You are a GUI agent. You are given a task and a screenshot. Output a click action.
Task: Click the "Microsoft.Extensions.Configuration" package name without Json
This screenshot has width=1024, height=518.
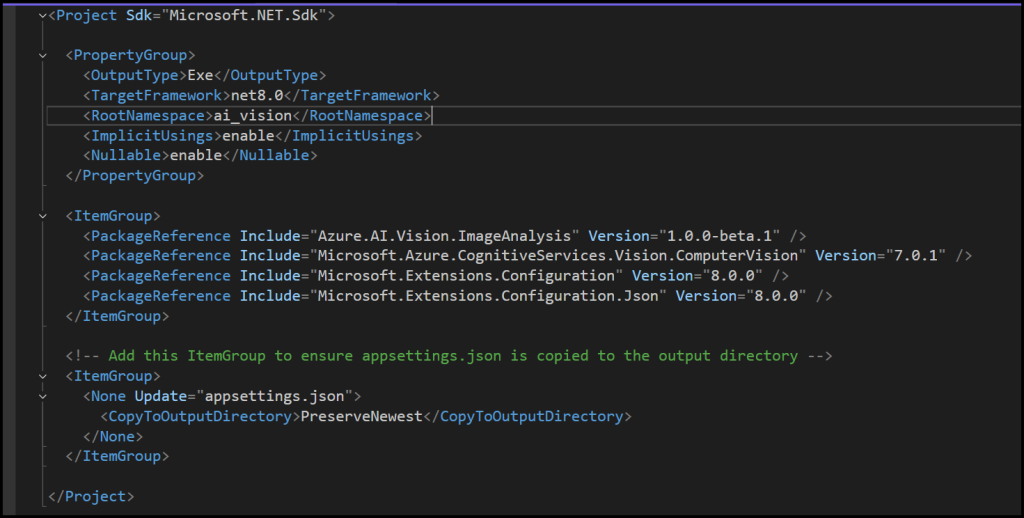pyautogui.click(x=466, y=276)
